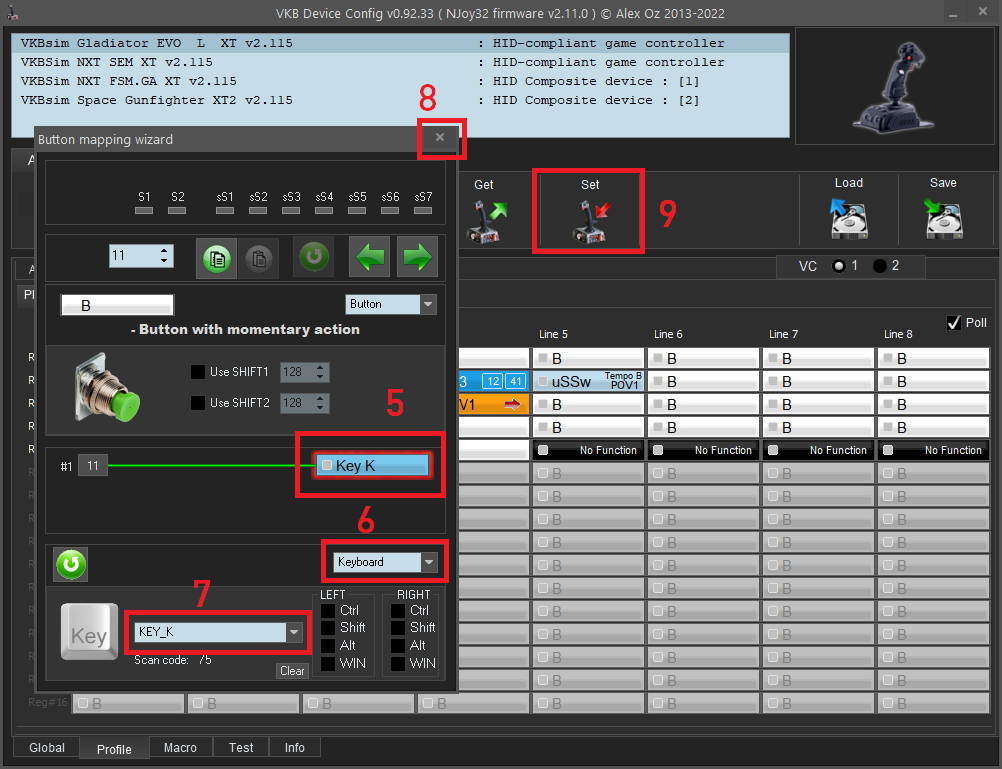Increase the button number 11 spinner
This screenshot has height=769, width=1002.
(164, 251)
